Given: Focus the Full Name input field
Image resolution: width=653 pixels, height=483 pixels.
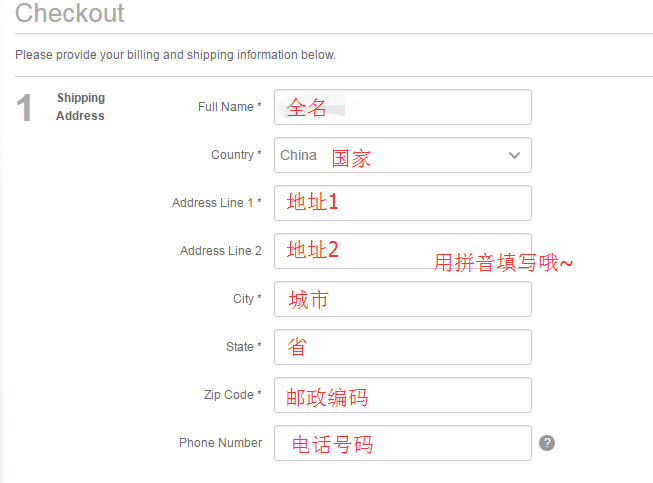Looking at the screenshot, I should click(403, 107).
